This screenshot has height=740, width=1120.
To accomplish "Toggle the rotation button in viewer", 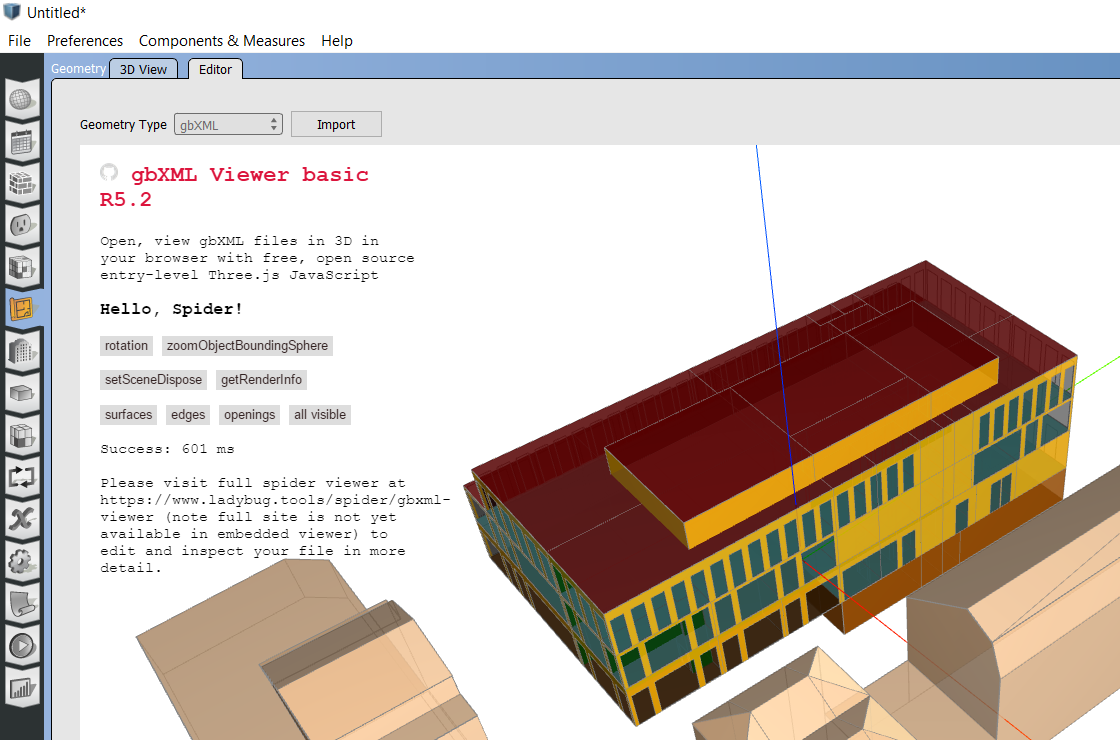I will click(x=126, y=346).
